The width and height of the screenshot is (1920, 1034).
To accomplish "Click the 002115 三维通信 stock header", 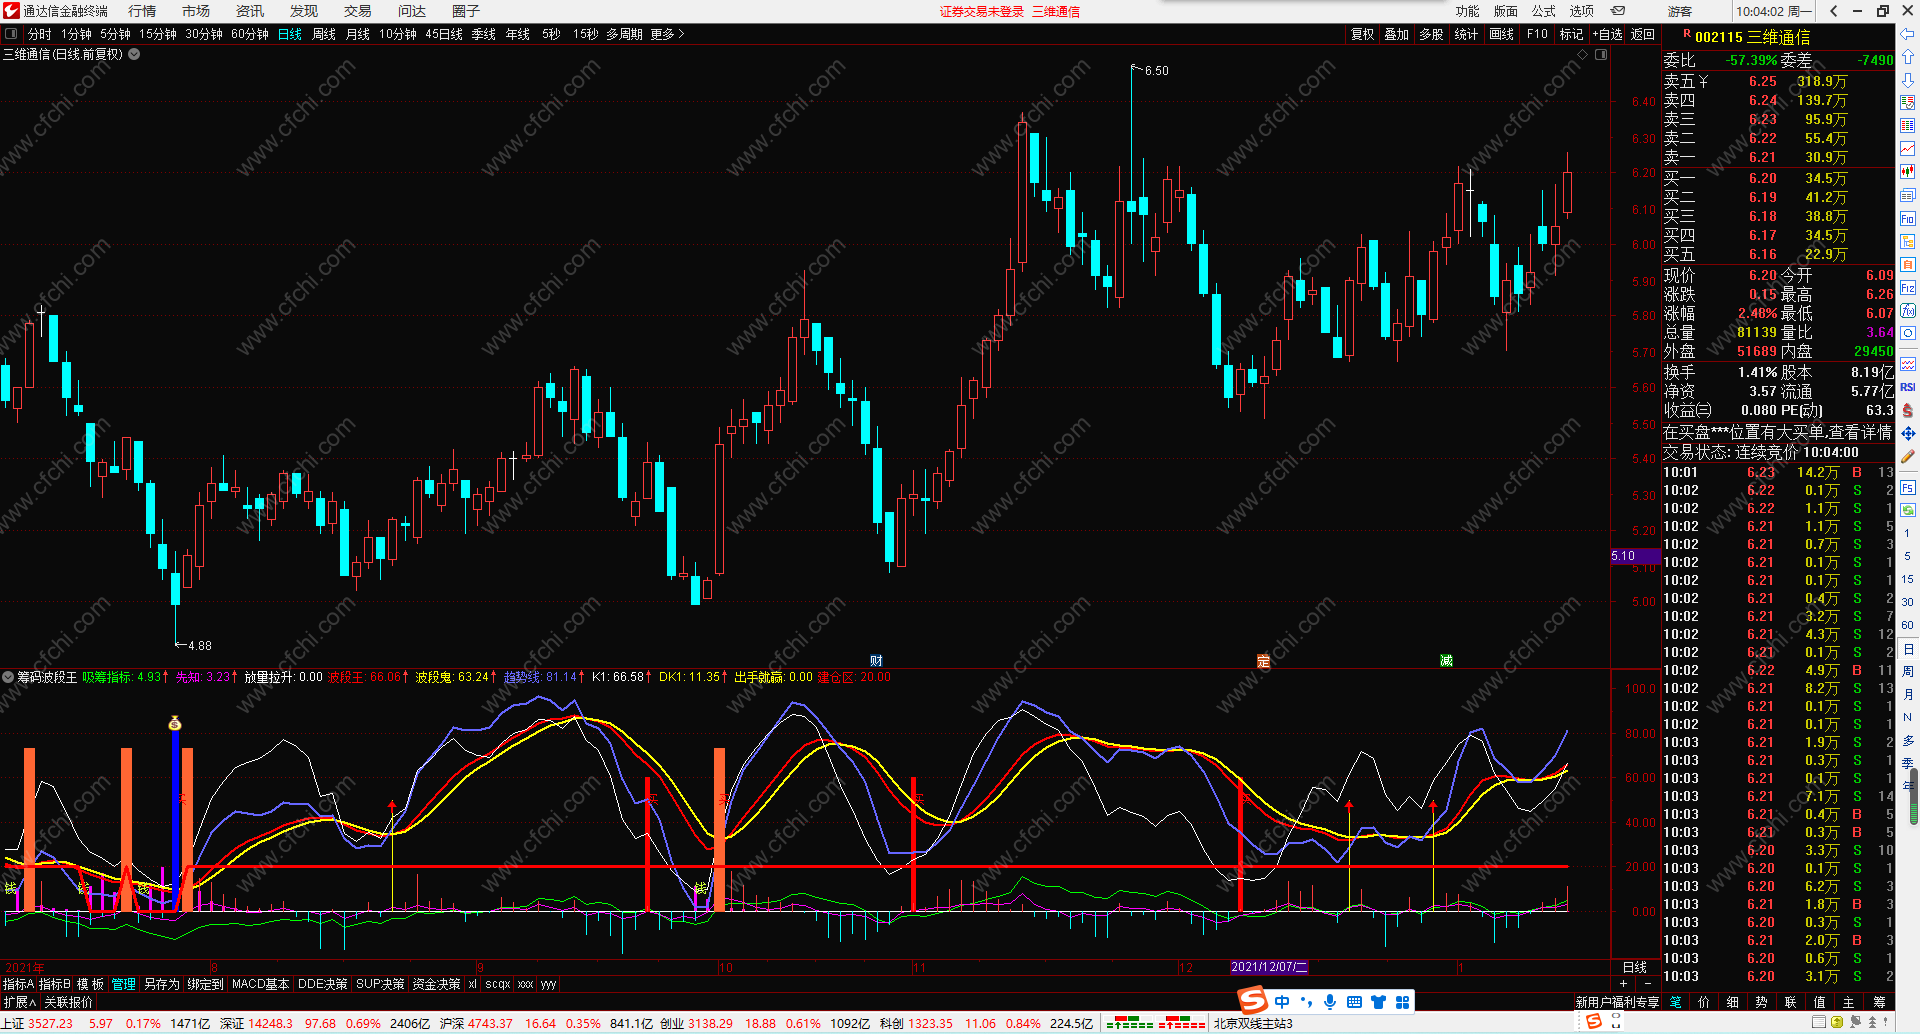I will pos(1752,37).
